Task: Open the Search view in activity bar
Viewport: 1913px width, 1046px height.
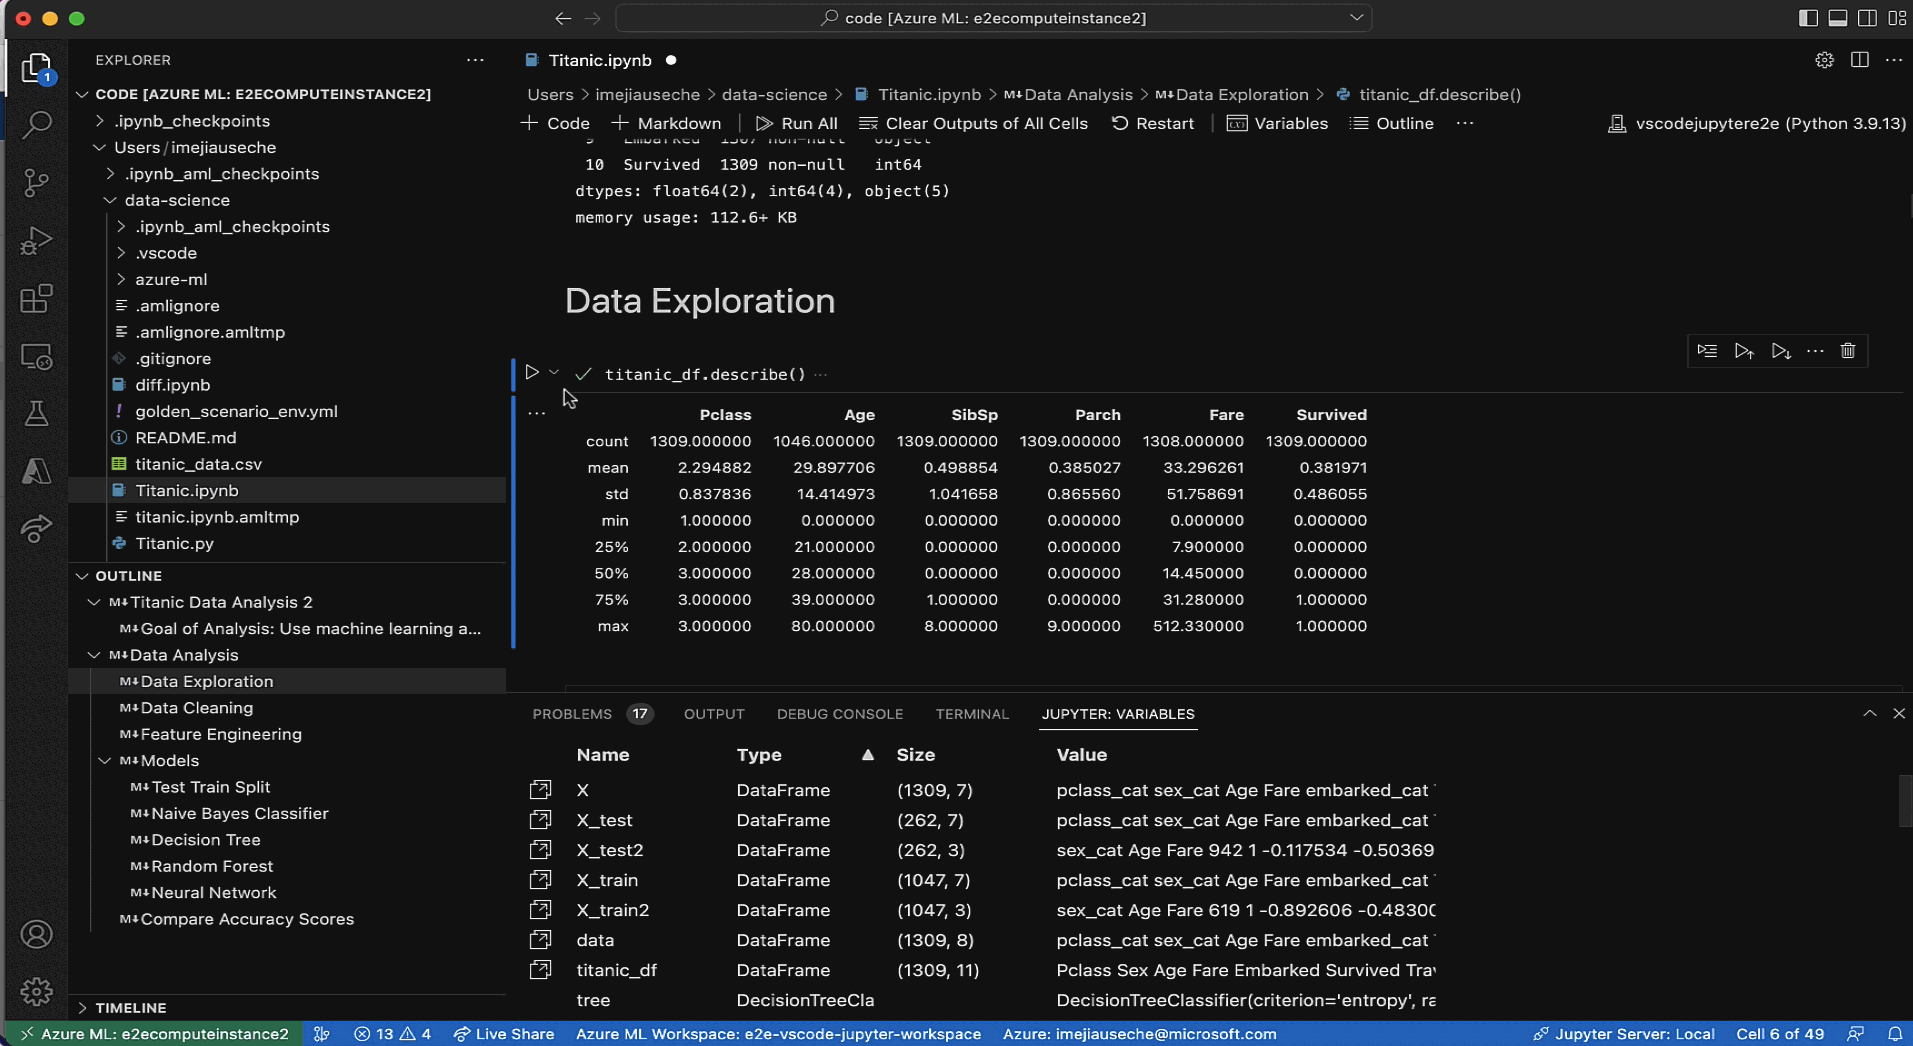Action: click(x=37, y=125)
